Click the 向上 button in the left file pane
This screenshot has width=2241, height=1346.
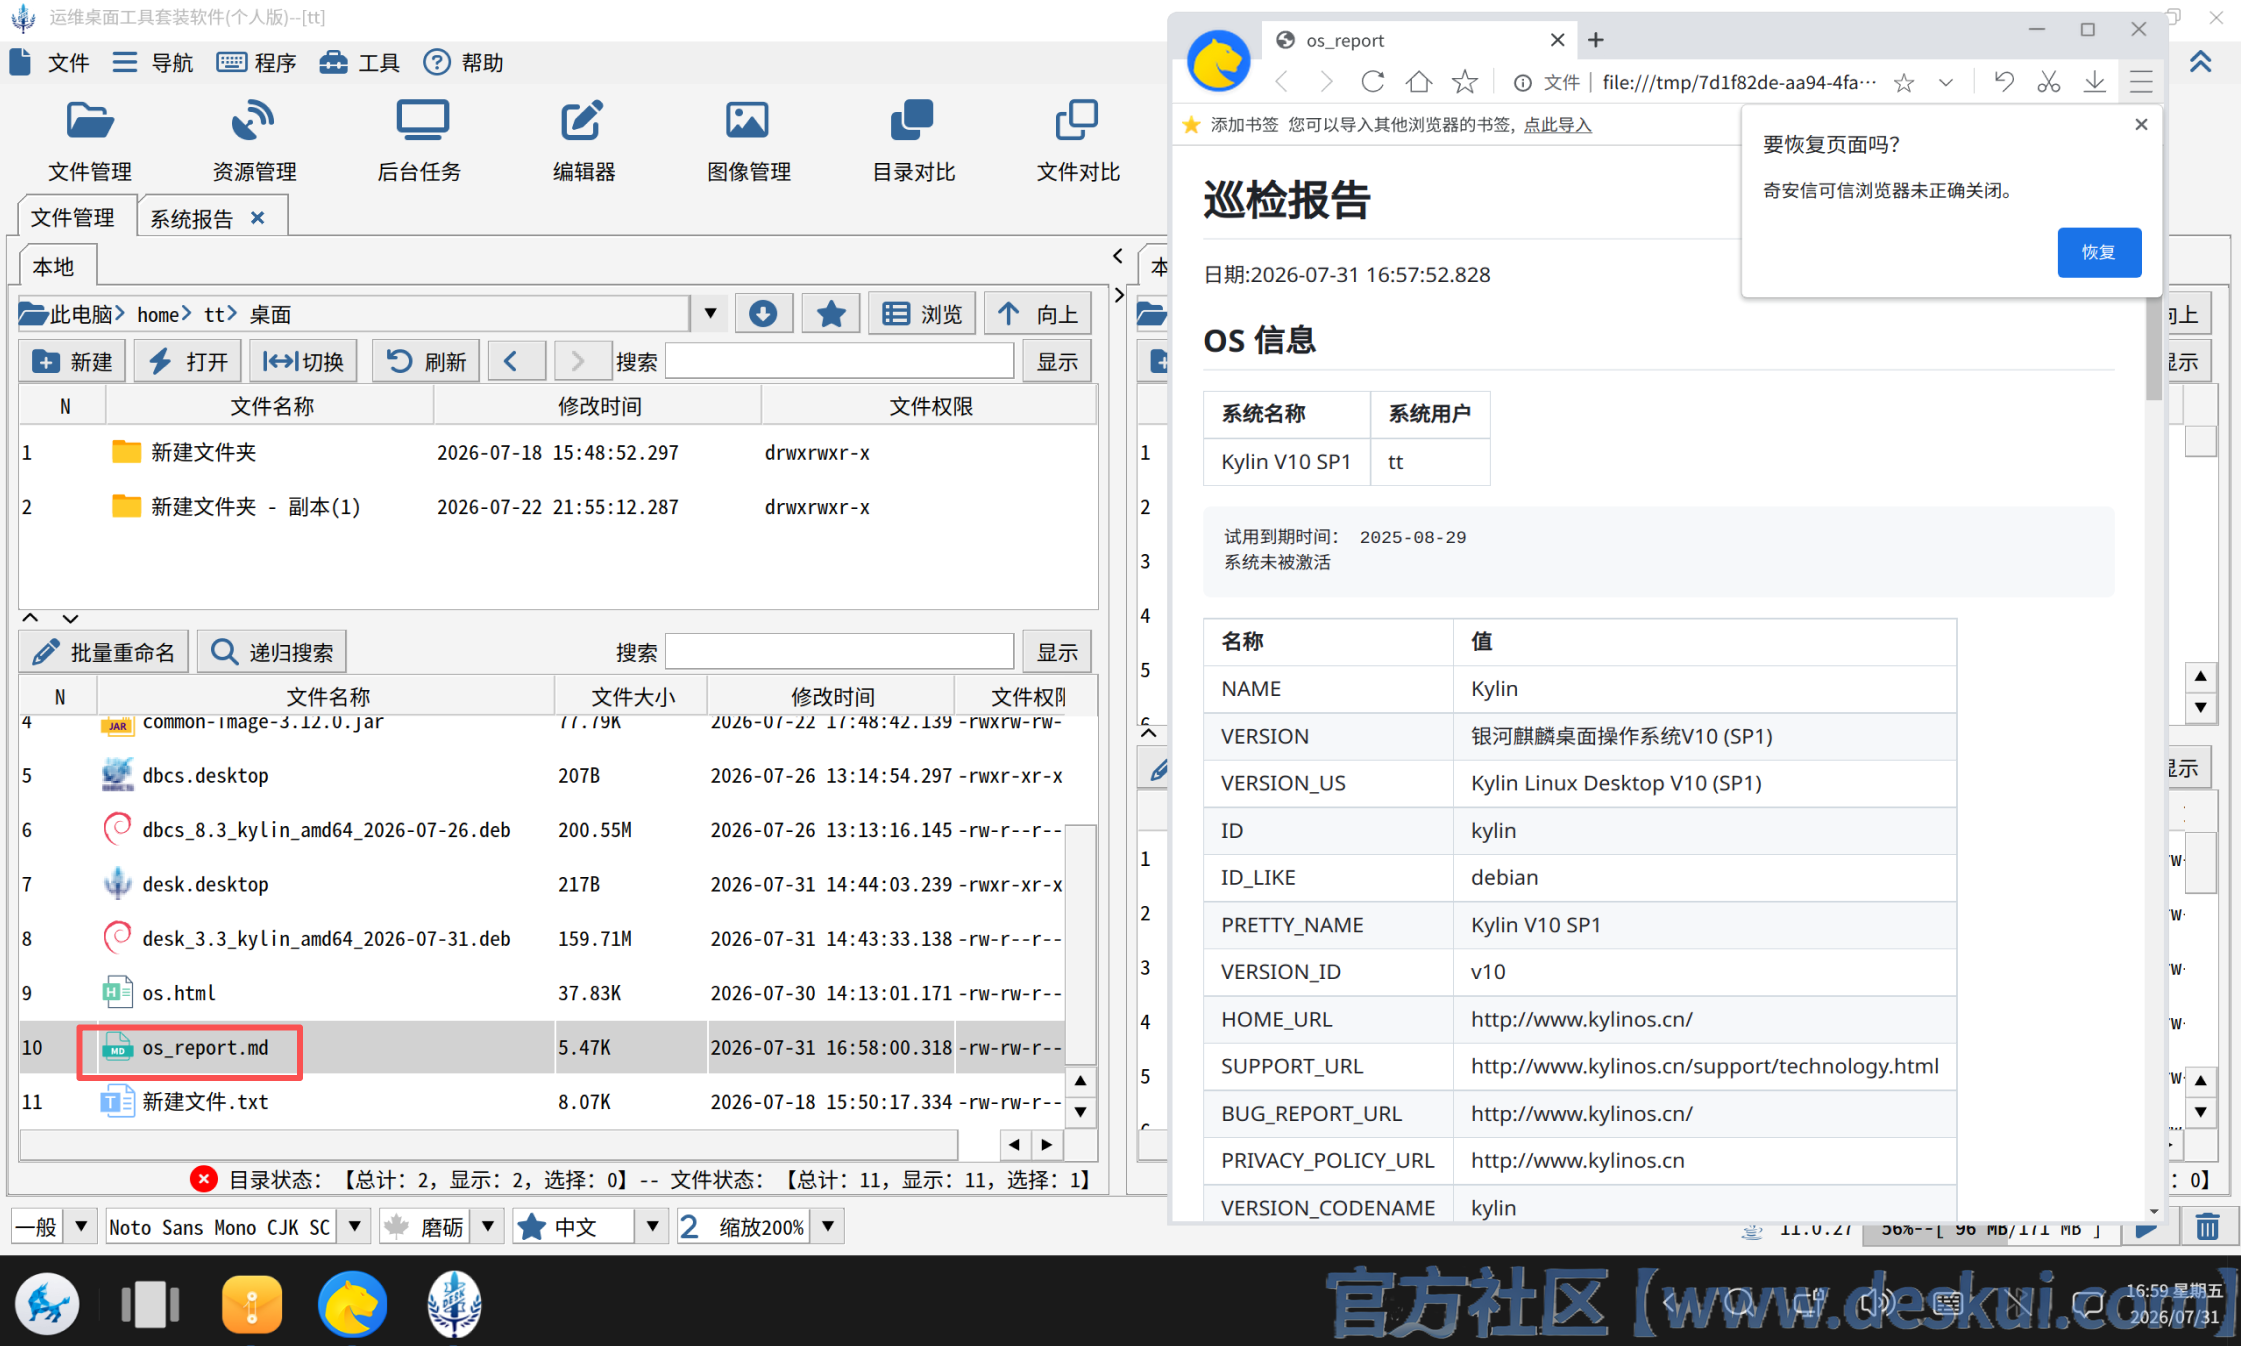click(1038, 314)
